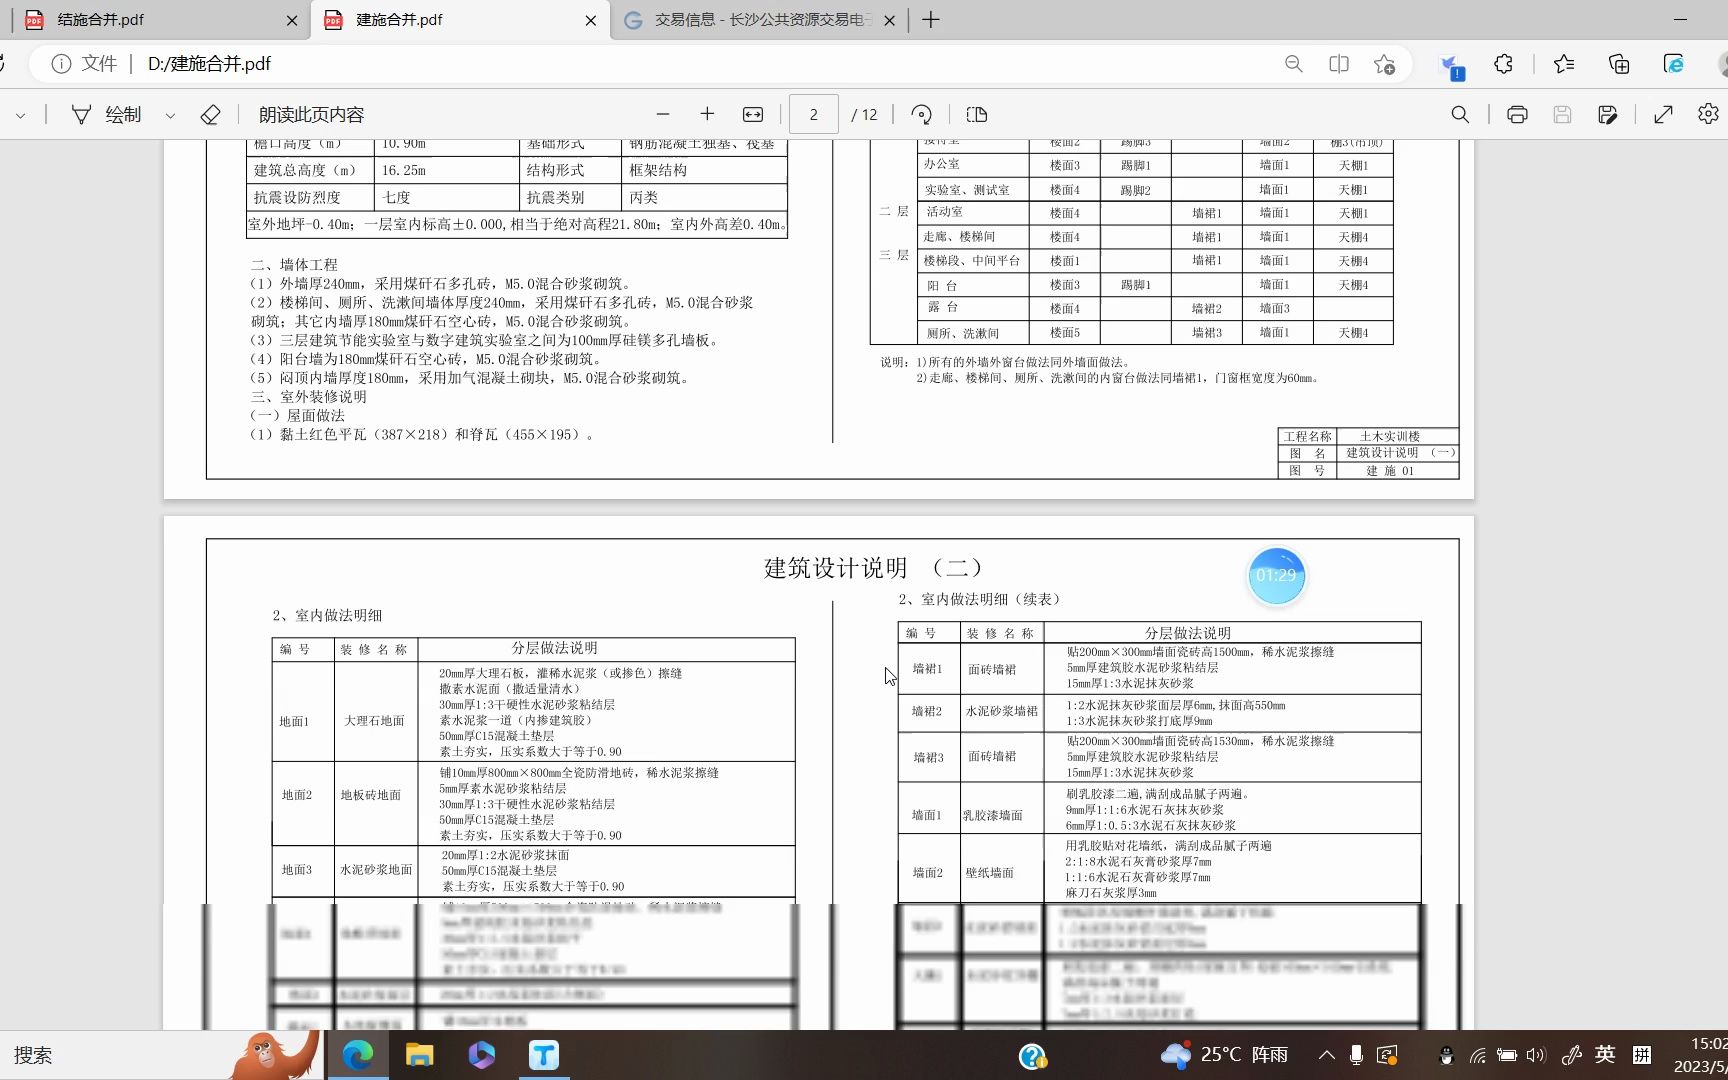Show hidden system tray icons

(x=1327, y=1055)
